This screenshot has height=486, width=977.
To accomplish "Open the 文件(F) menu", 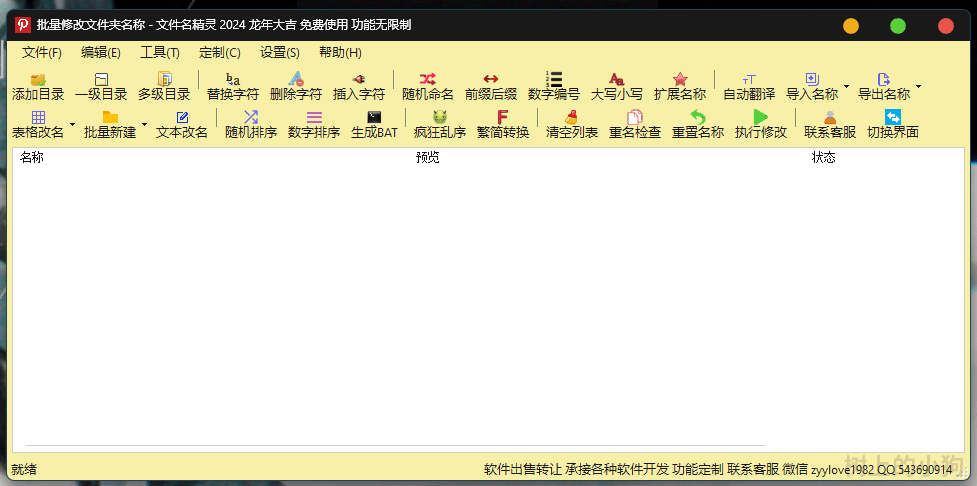I will 42,53.
